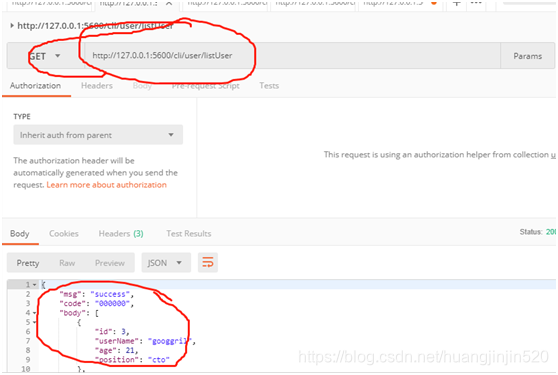Click the Status 200 indicator
The height and width of the screenshot is (375, 558).
pos(538,232)
